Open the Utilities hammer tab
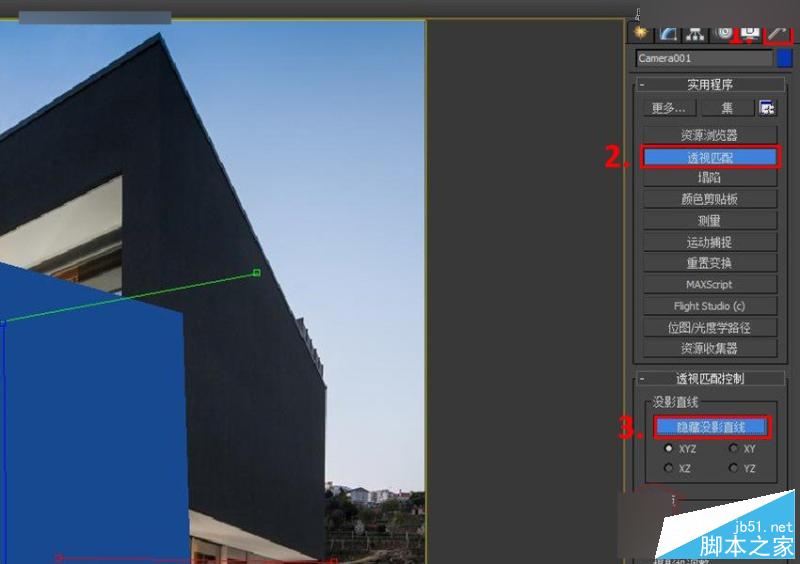The height and width of the screenshot is (564, 800). point(778,33)
